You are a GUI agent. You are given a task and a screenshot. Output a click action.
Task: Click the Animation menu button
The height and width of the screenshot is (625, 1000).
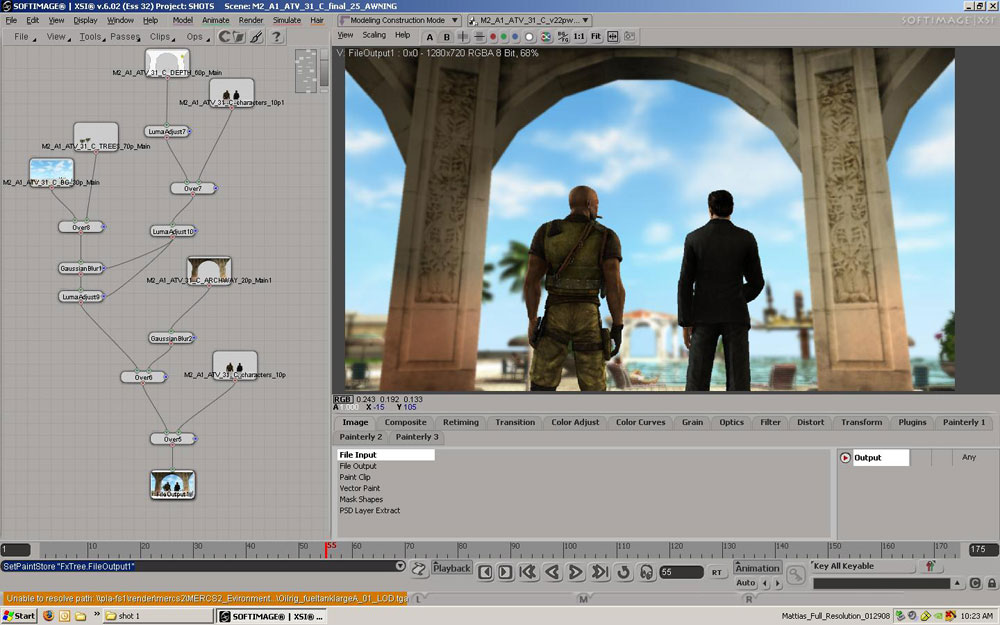757,568
